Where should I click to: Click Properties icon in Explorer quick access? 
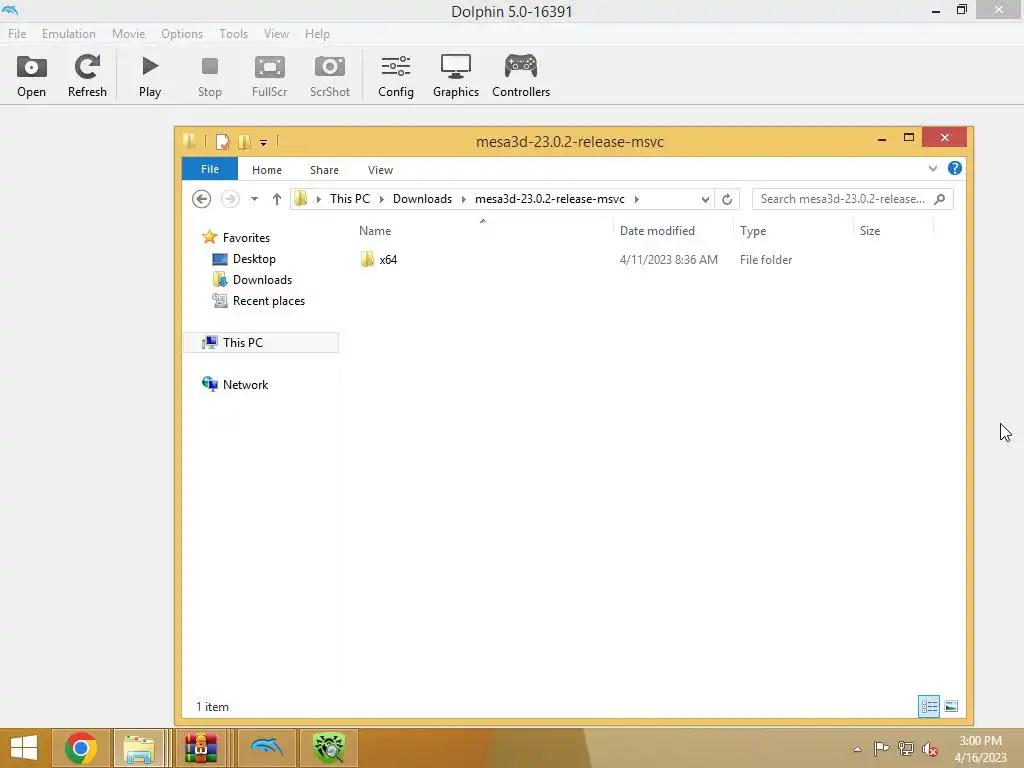pyautogui.click(x=223, y=141)
